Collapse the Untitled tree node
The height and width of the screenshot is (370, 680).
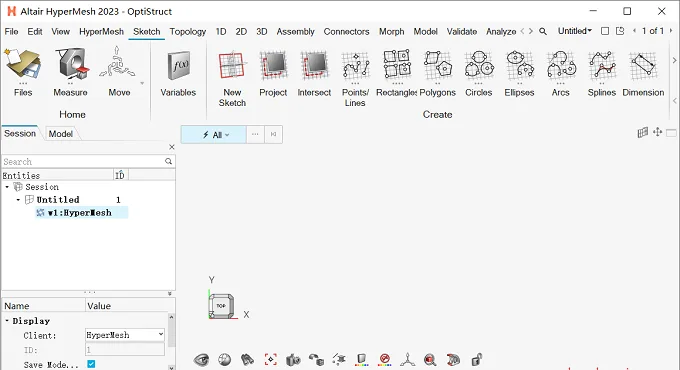18,200
